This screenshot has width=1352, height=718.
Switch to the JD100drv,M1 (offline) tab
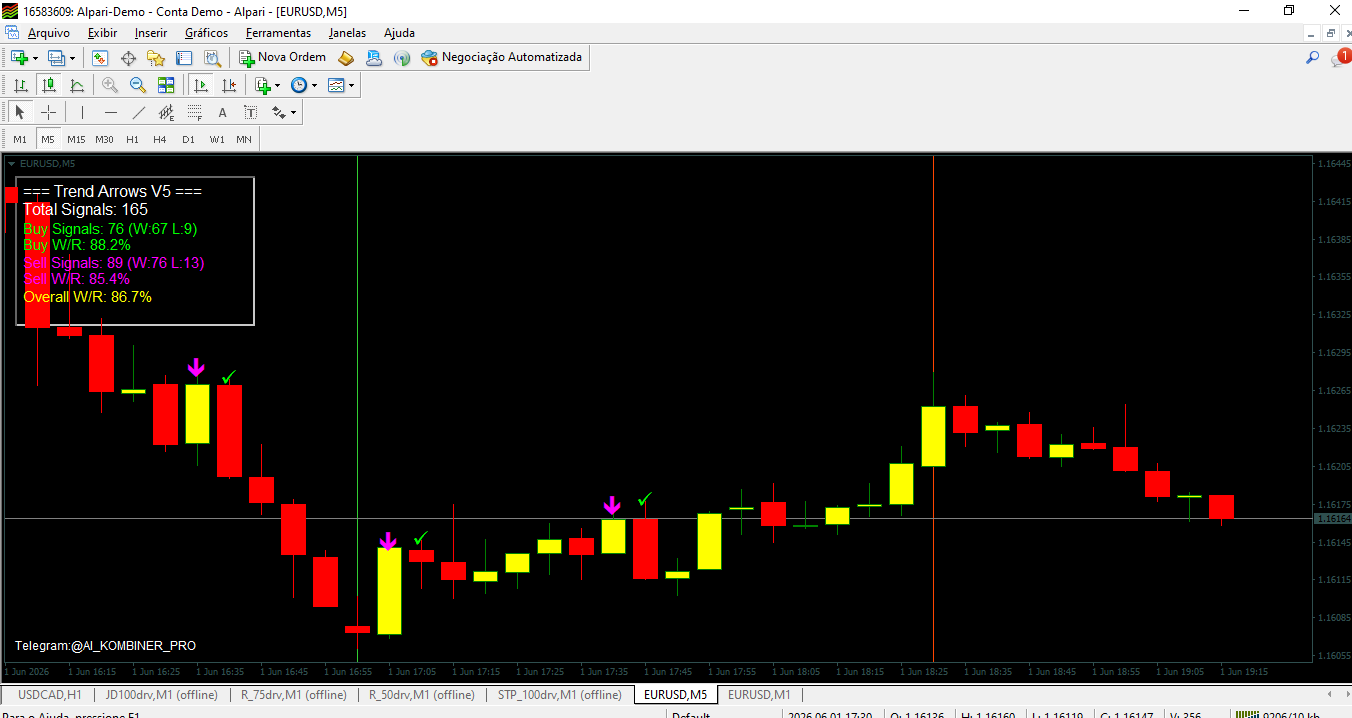pyautogui.click(x=161, y=694)
